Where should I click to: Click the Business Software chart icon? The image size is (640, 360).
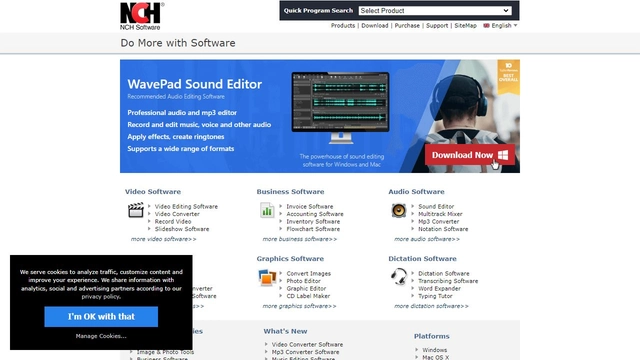[267, 210]
